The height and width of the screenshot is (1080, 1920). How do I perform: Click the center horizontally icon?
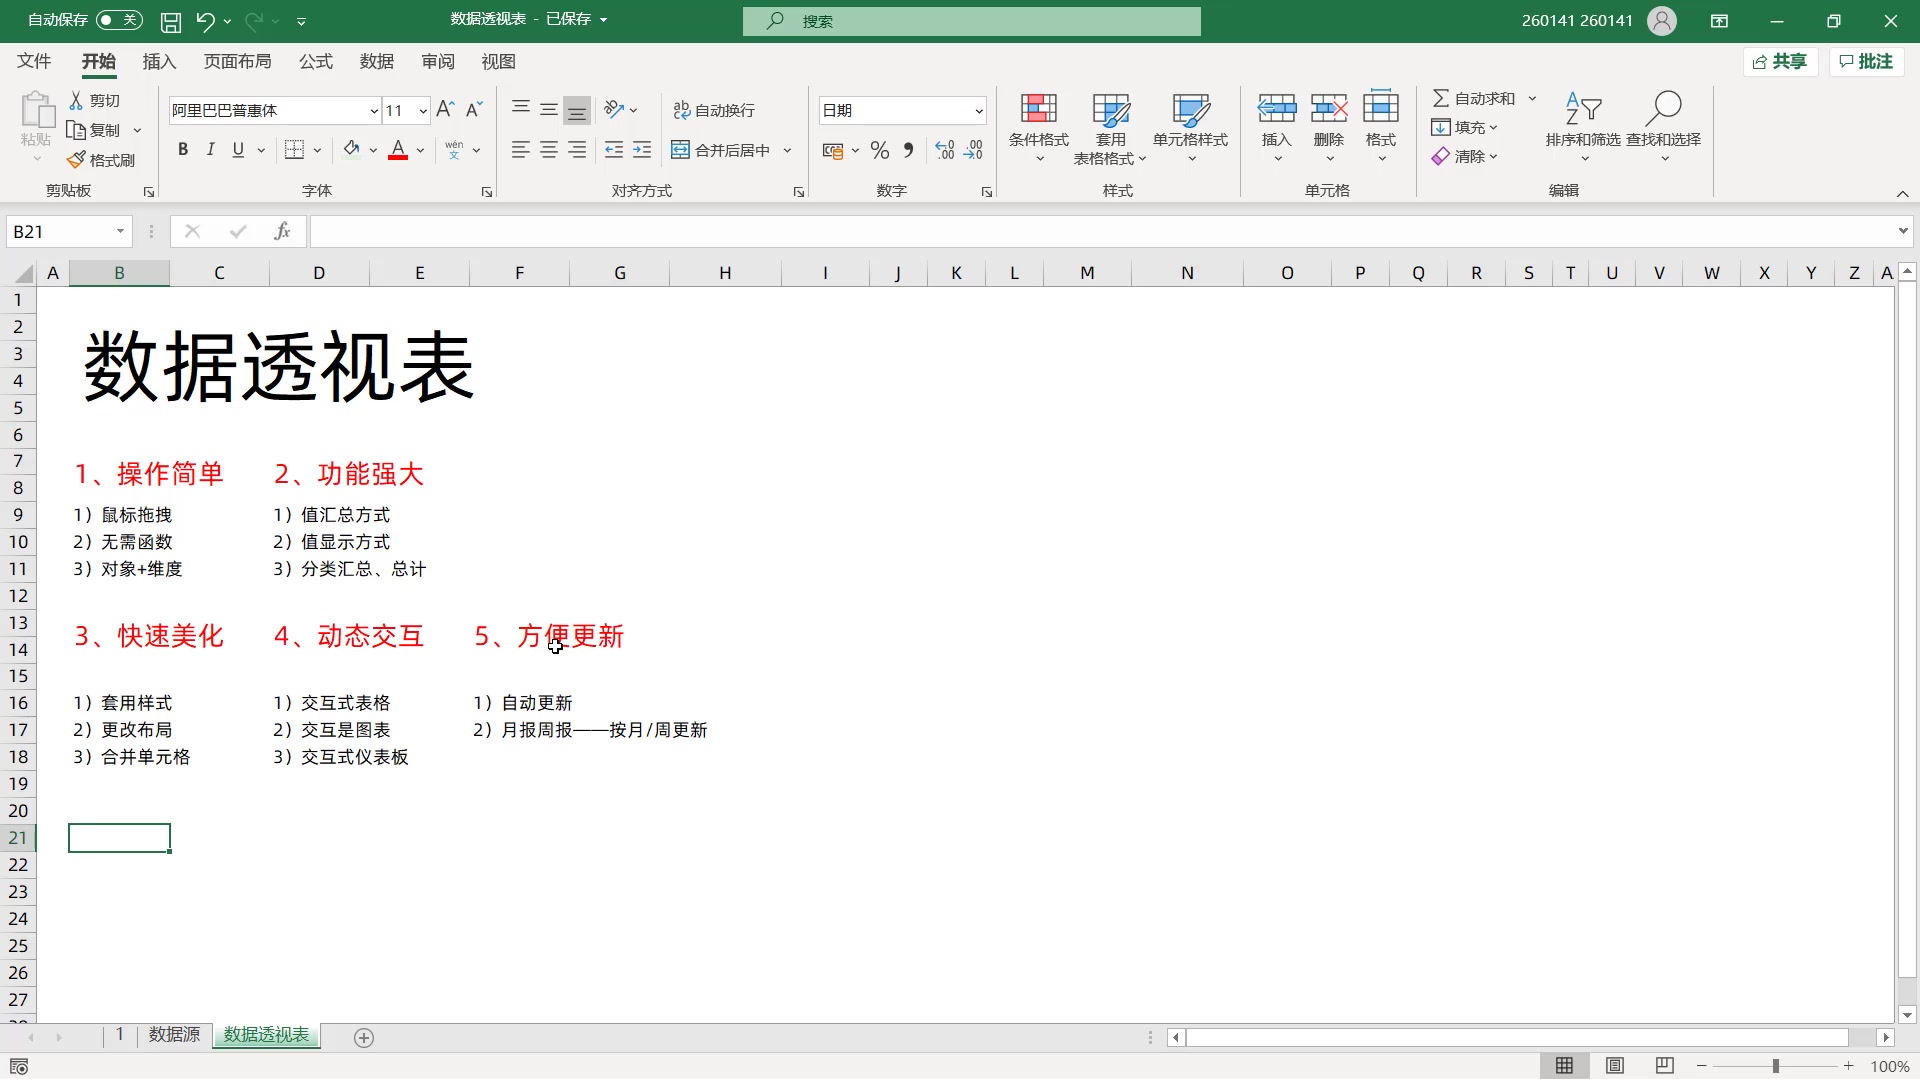coord(549,150)
